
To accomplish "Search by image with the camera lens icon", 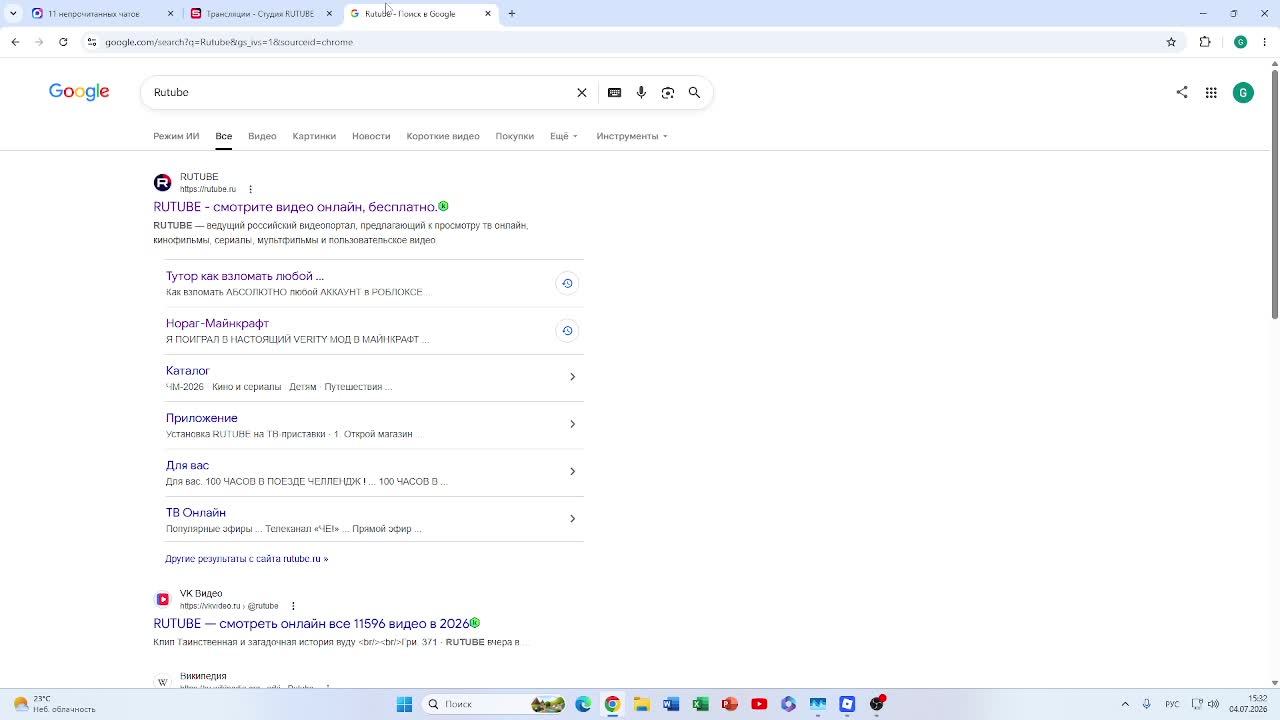I will [668, 92].
